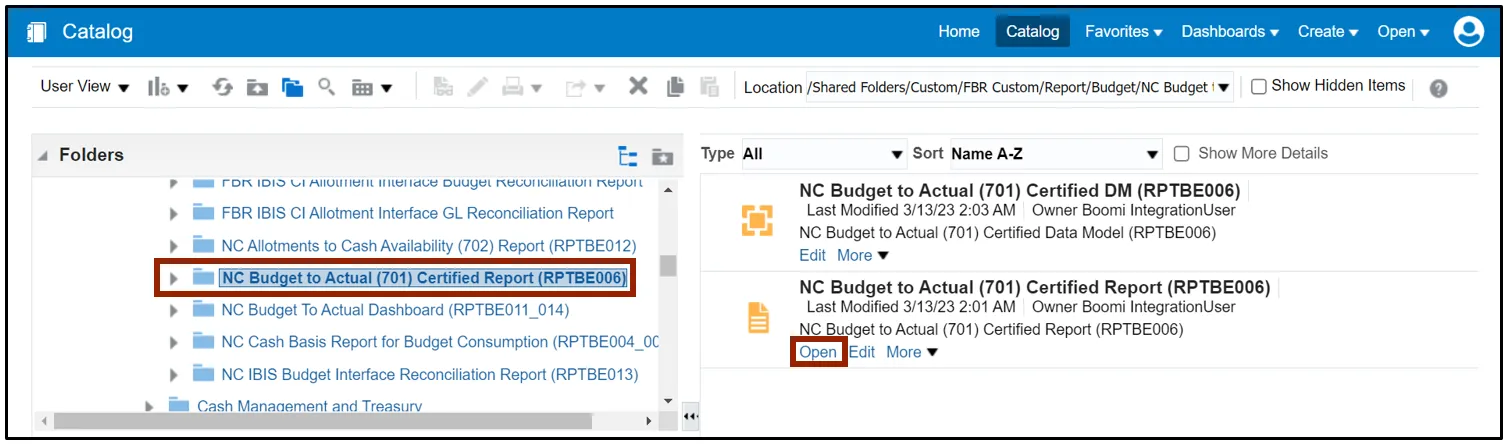Screen dimensions: 1507x445
Task: Click Open link for Certified Report
Action: 818,352
